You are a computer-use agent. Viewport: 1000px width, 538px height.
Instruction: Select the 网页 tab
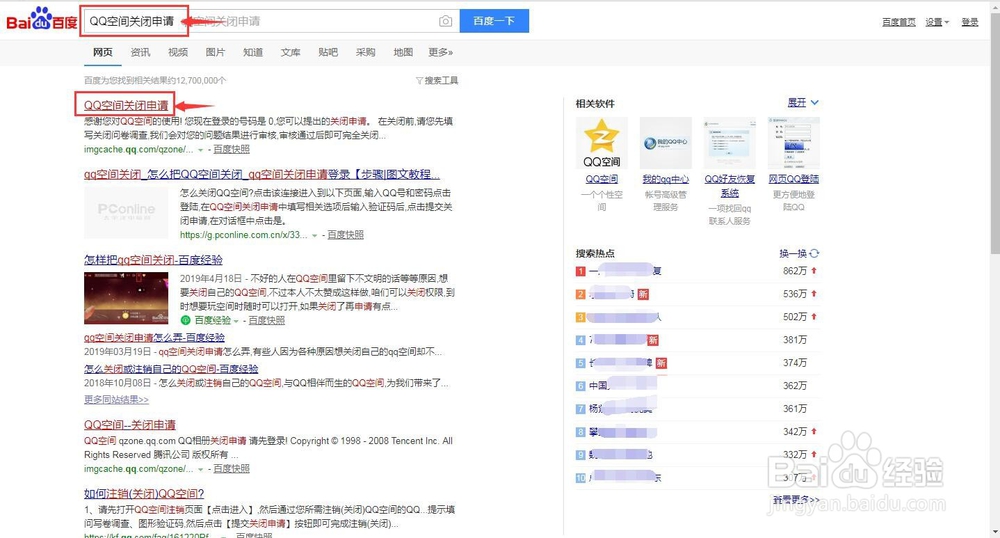coord(102,52)
